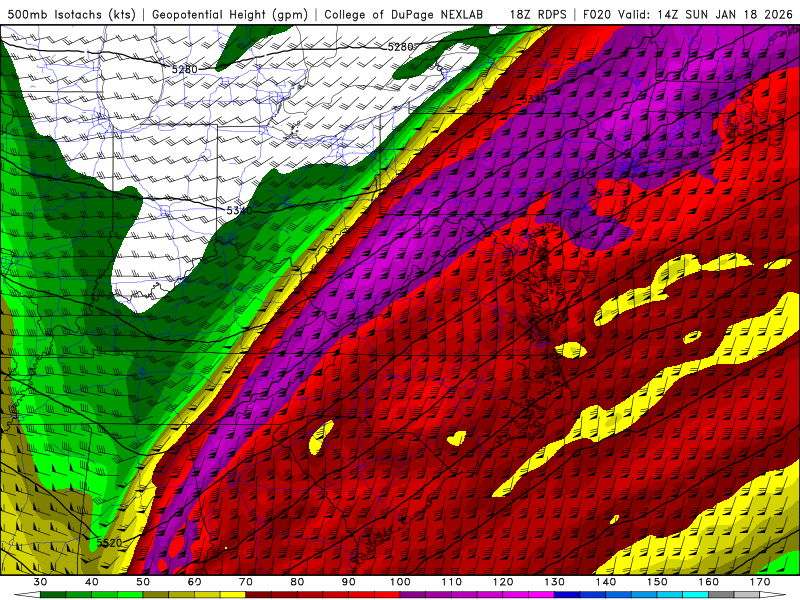Click the colorbar value 130
Screen dimensions: 800x600
point(554,582)
